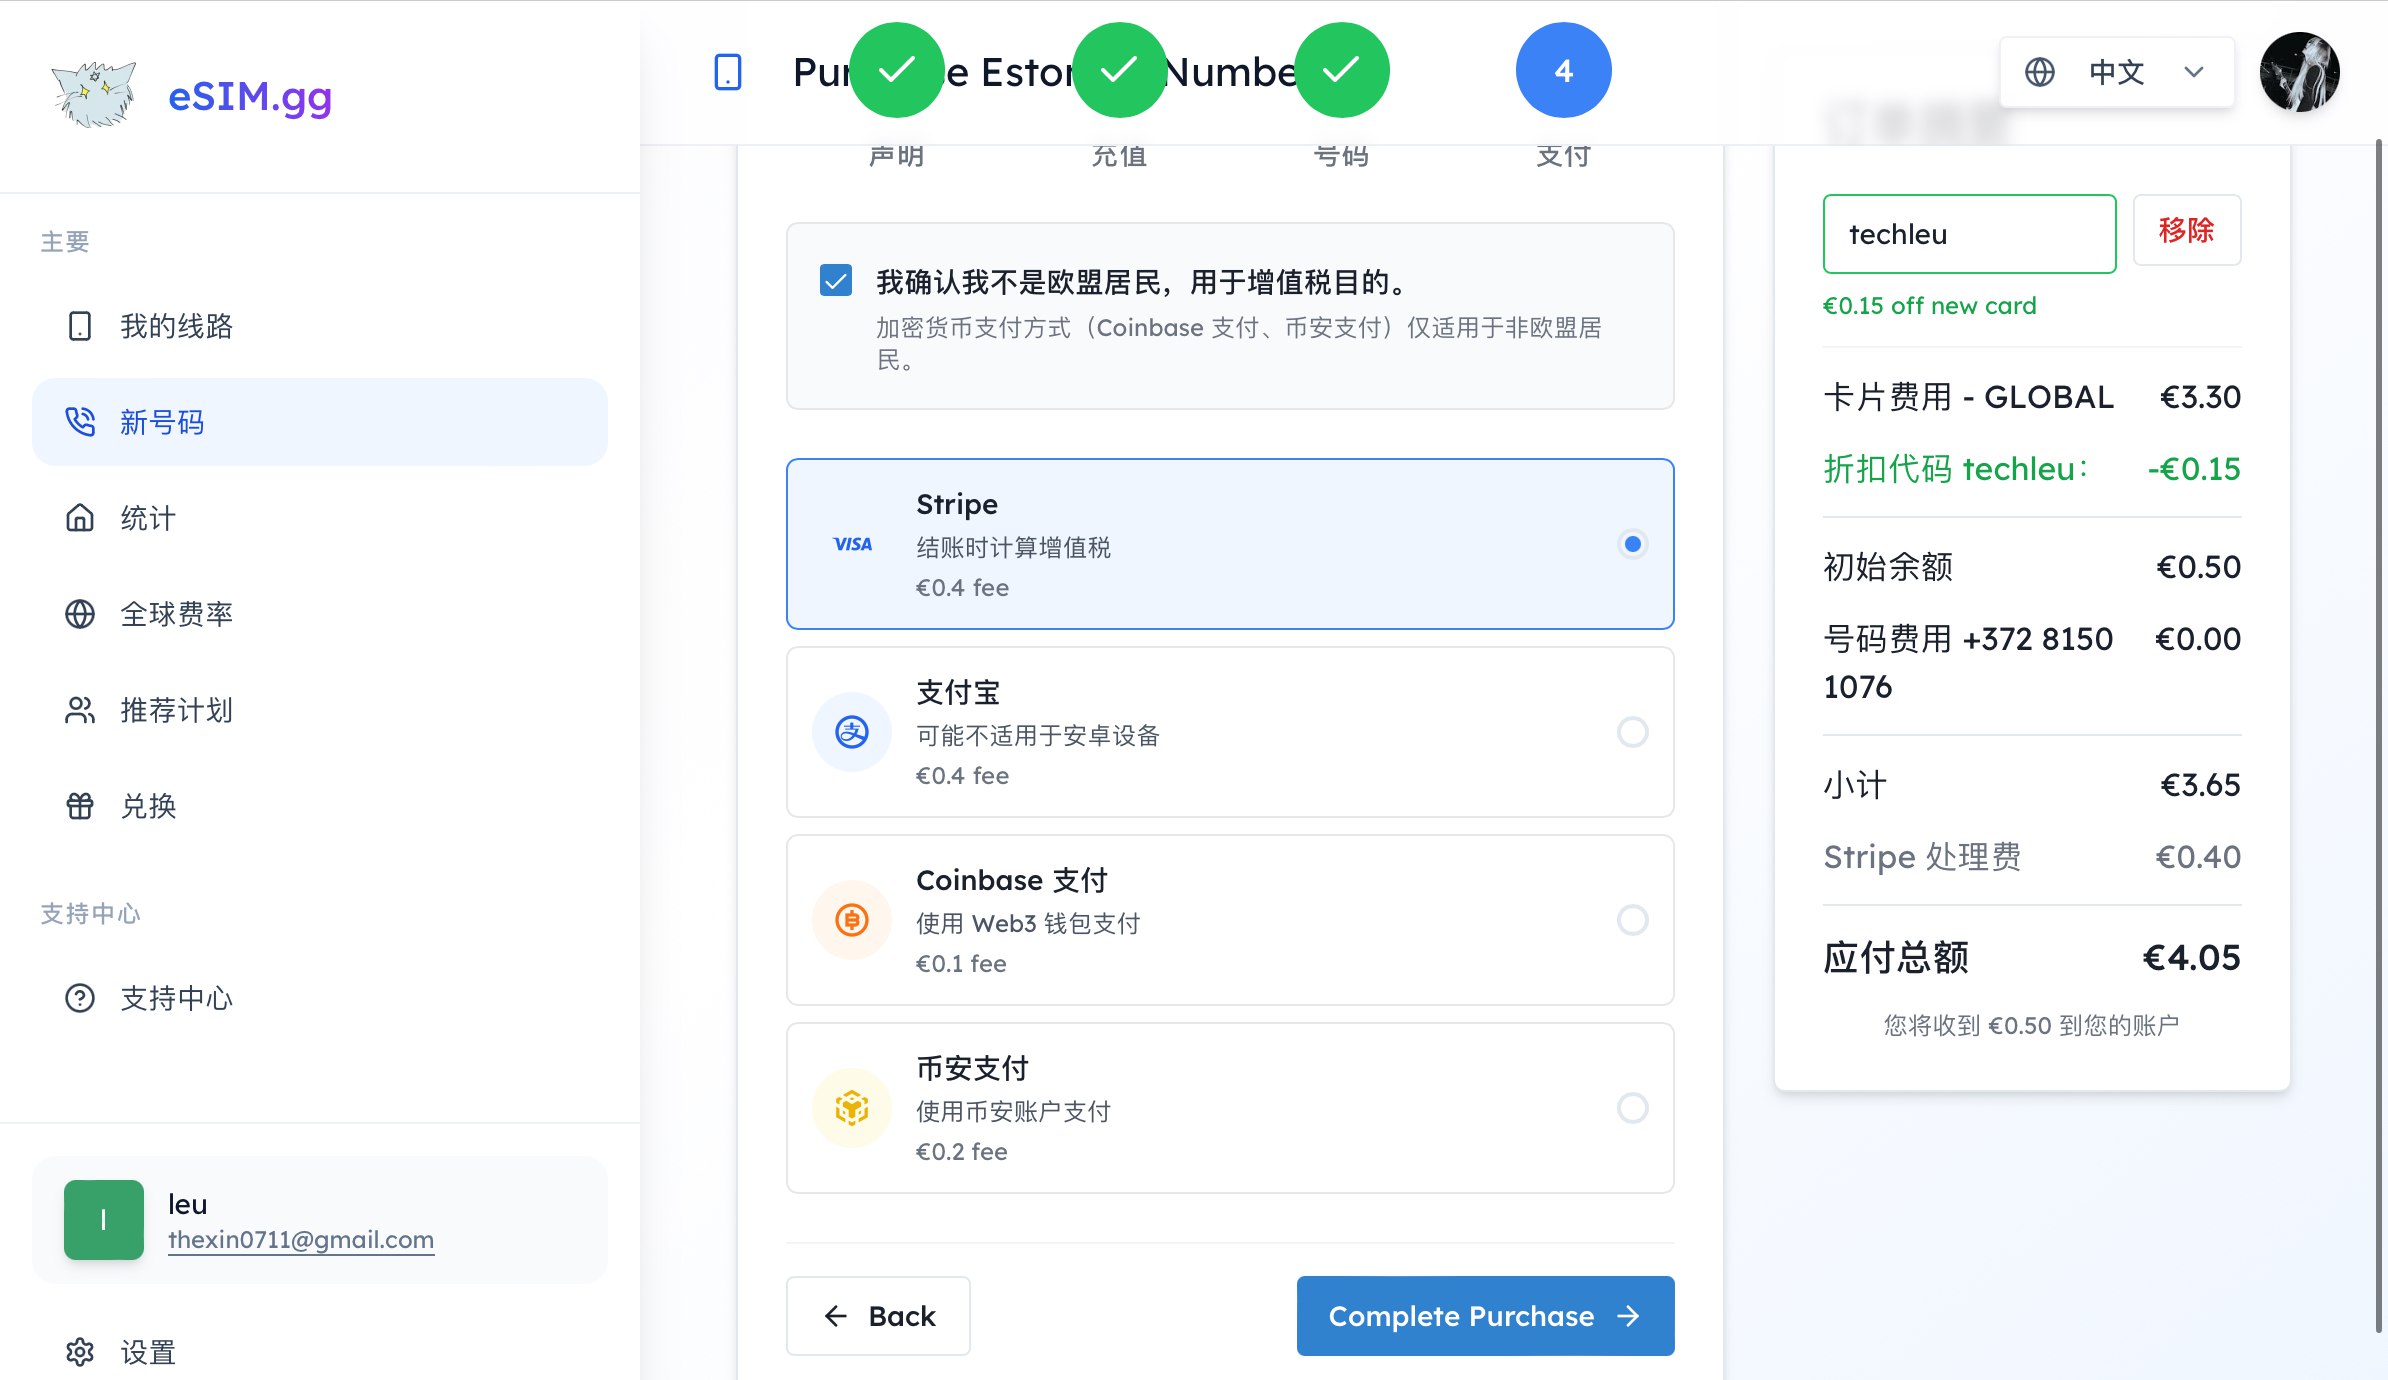Viewport: 2388px width, 1380px height.
Task: Click the '结账时计算增值税' text
Action: pyautogui.click(x=1014, y=548)
